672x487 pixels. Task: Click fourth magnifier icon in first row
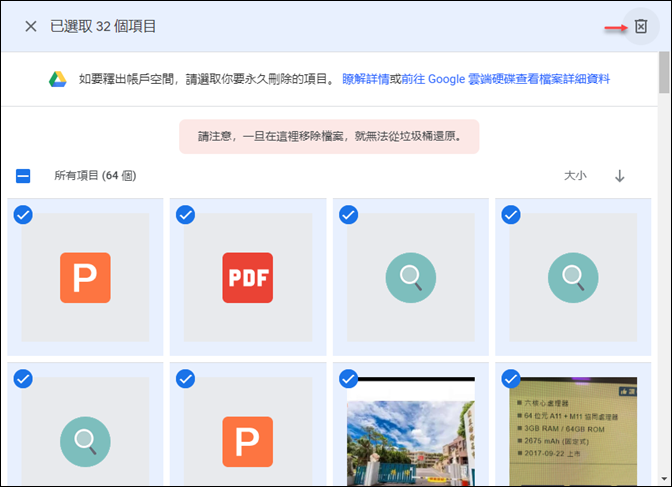click(x=573, y=278)
